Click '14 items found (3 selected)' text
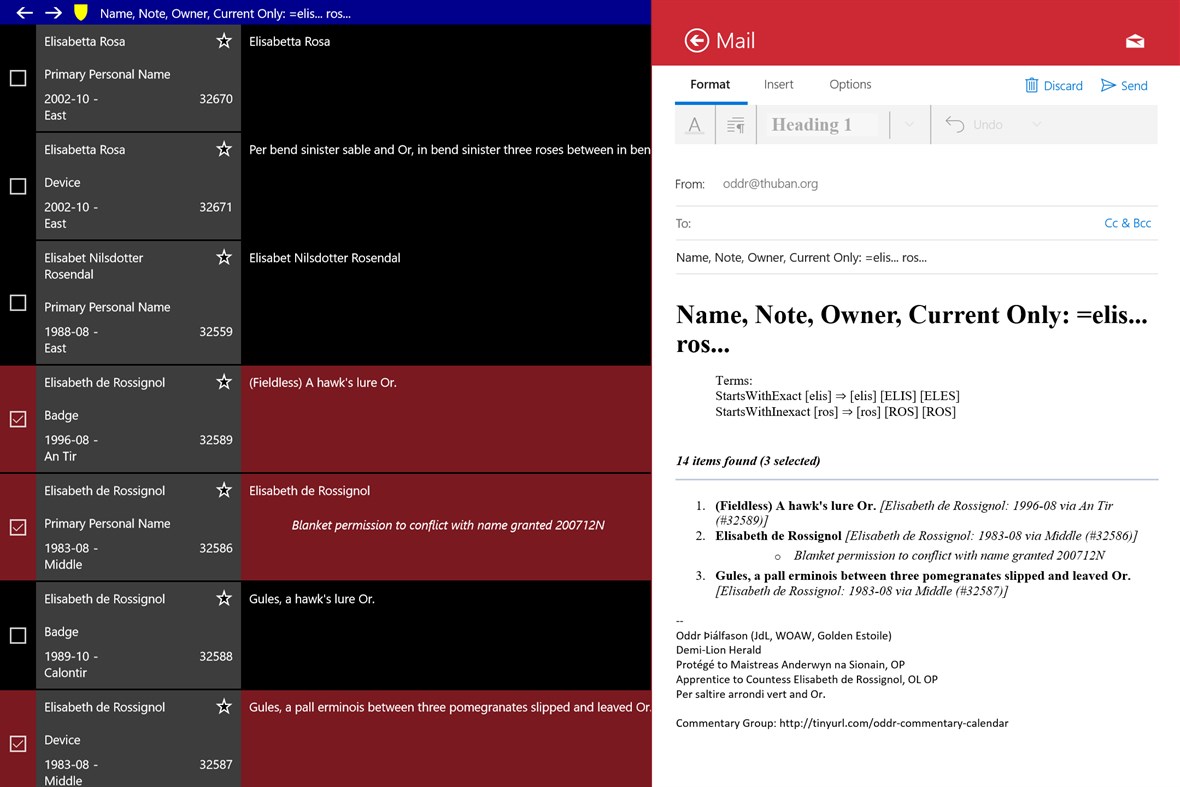This screenshot has width=1180, height=787. click(748, 460)
